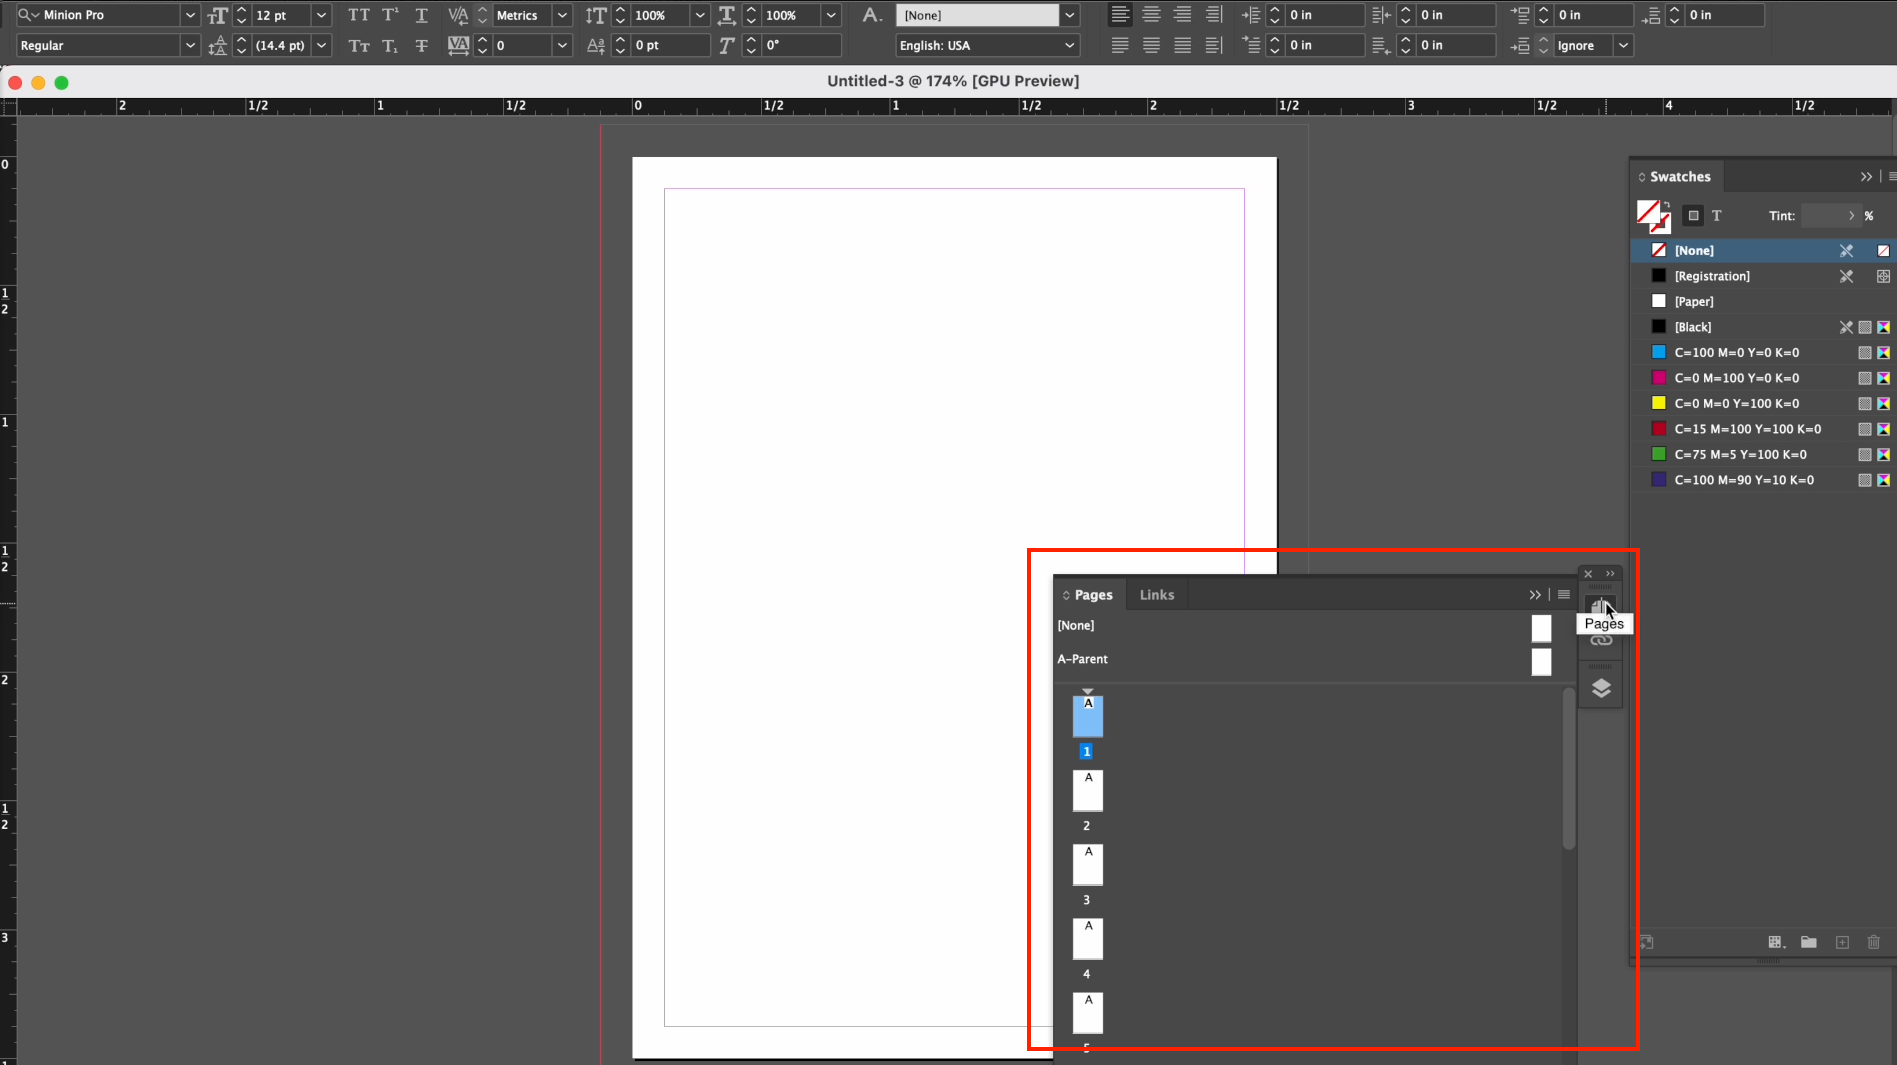Select the Pages panel icon in the dock
Image resolution: width=1897 pixels, height=1065 pixels.
(x=1601, y=605)
